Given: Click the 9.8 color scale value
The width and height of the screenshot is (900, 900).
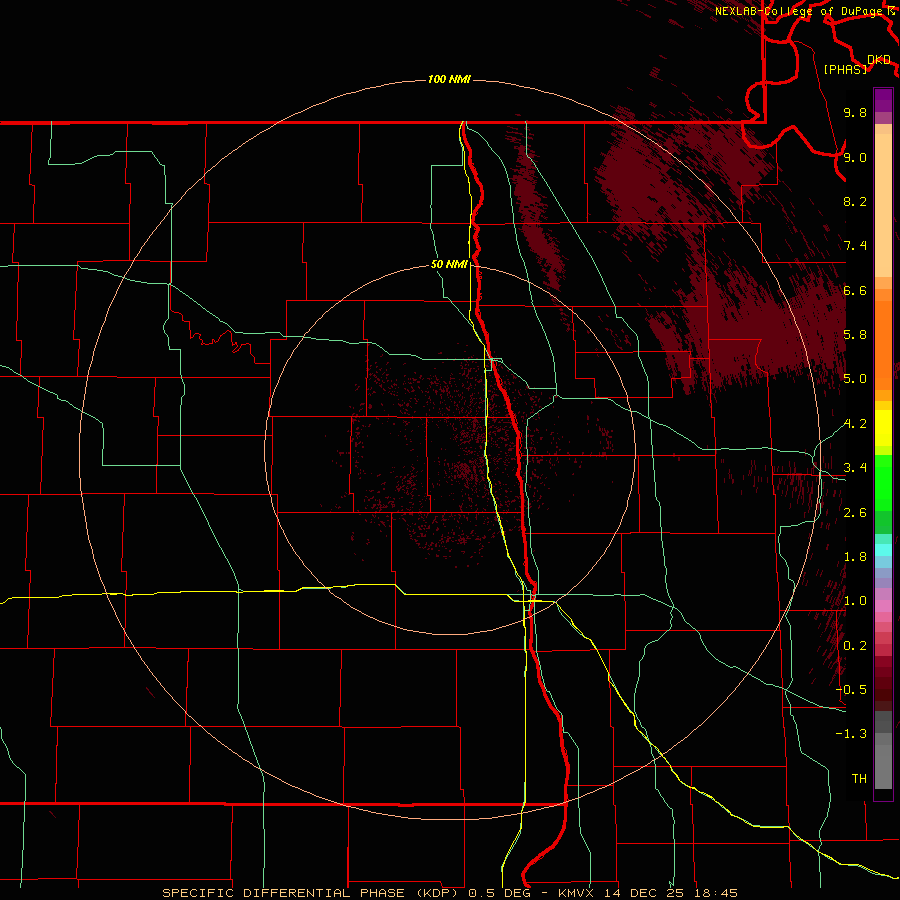Looking at the screenshot, I should click(x=855, y=112).
